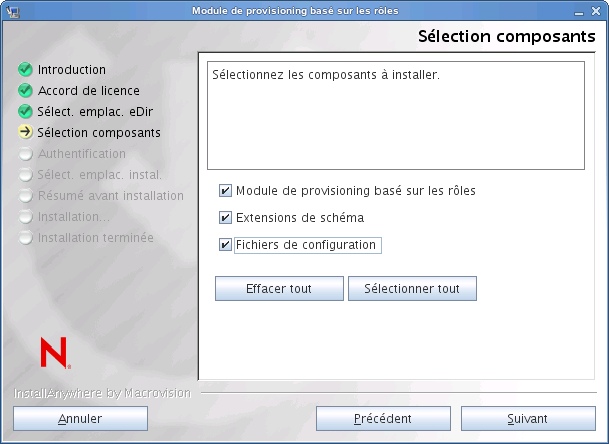Close the installer window

[x=597, y=11]
